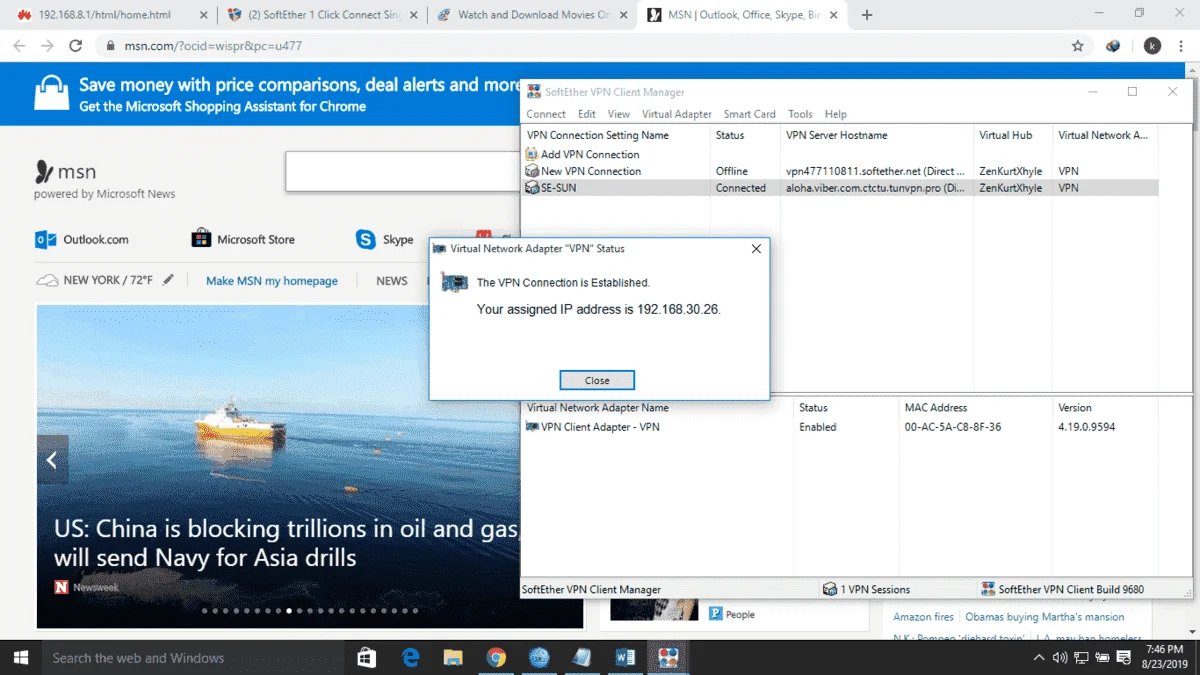Image resolution: width=1200 pixels, height=675 pixels.
Task: Open the NEWS section on MSN
Action: (x=392, y=281)
